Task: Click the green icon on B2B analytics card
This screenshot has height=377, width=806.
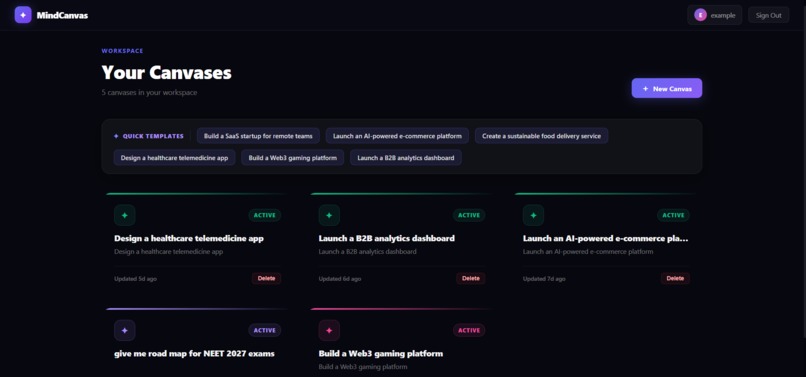Action: [329, 215]
